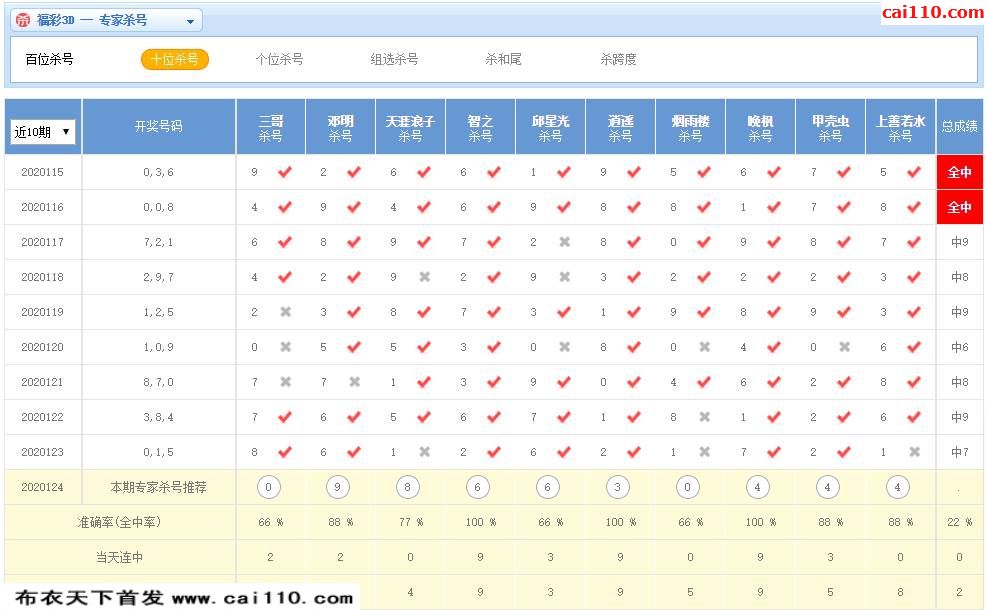Click the gray cross for 甲壳虫 in row 2020120

[845, 347]
